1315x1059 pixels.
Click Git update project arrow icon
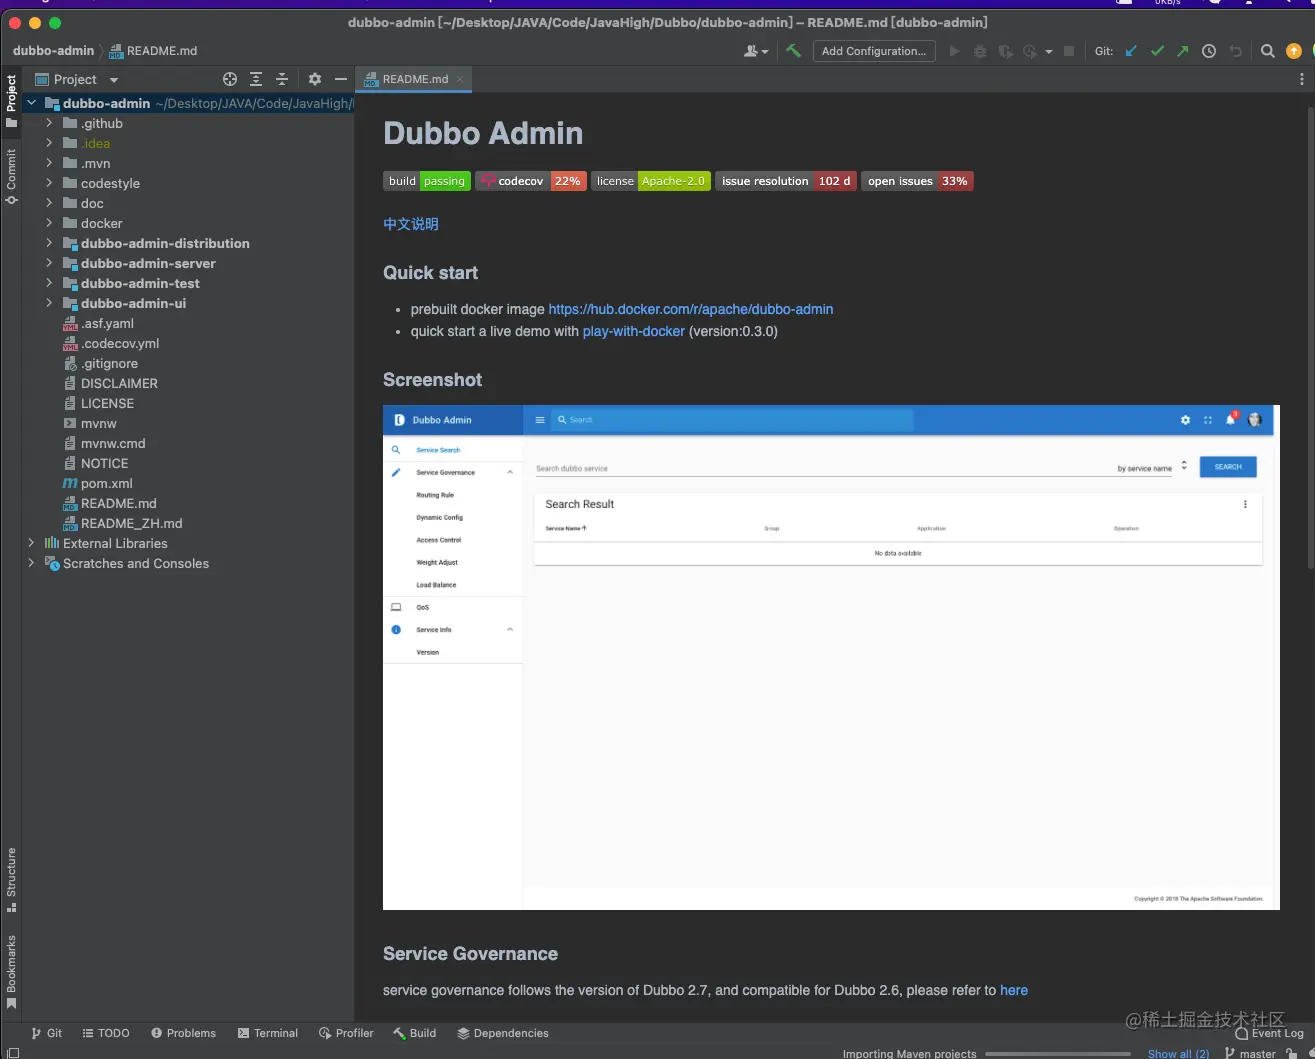(1131, 51)
